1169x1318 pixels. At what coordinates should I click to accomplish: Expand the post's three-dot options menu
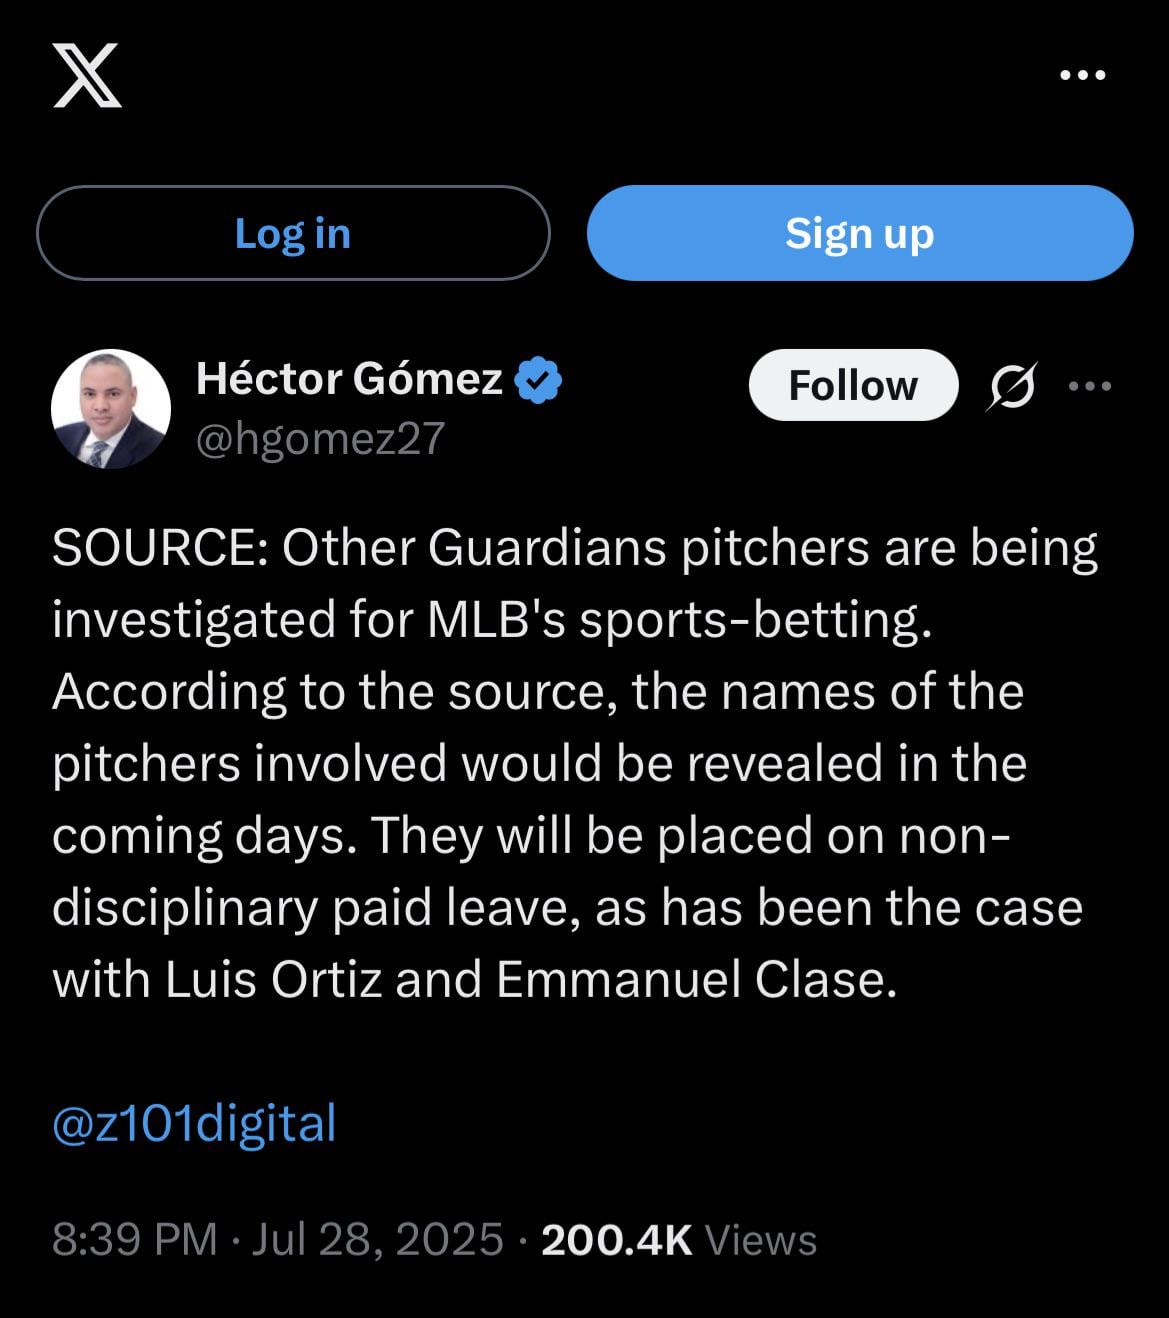(x=1090, y=386)
